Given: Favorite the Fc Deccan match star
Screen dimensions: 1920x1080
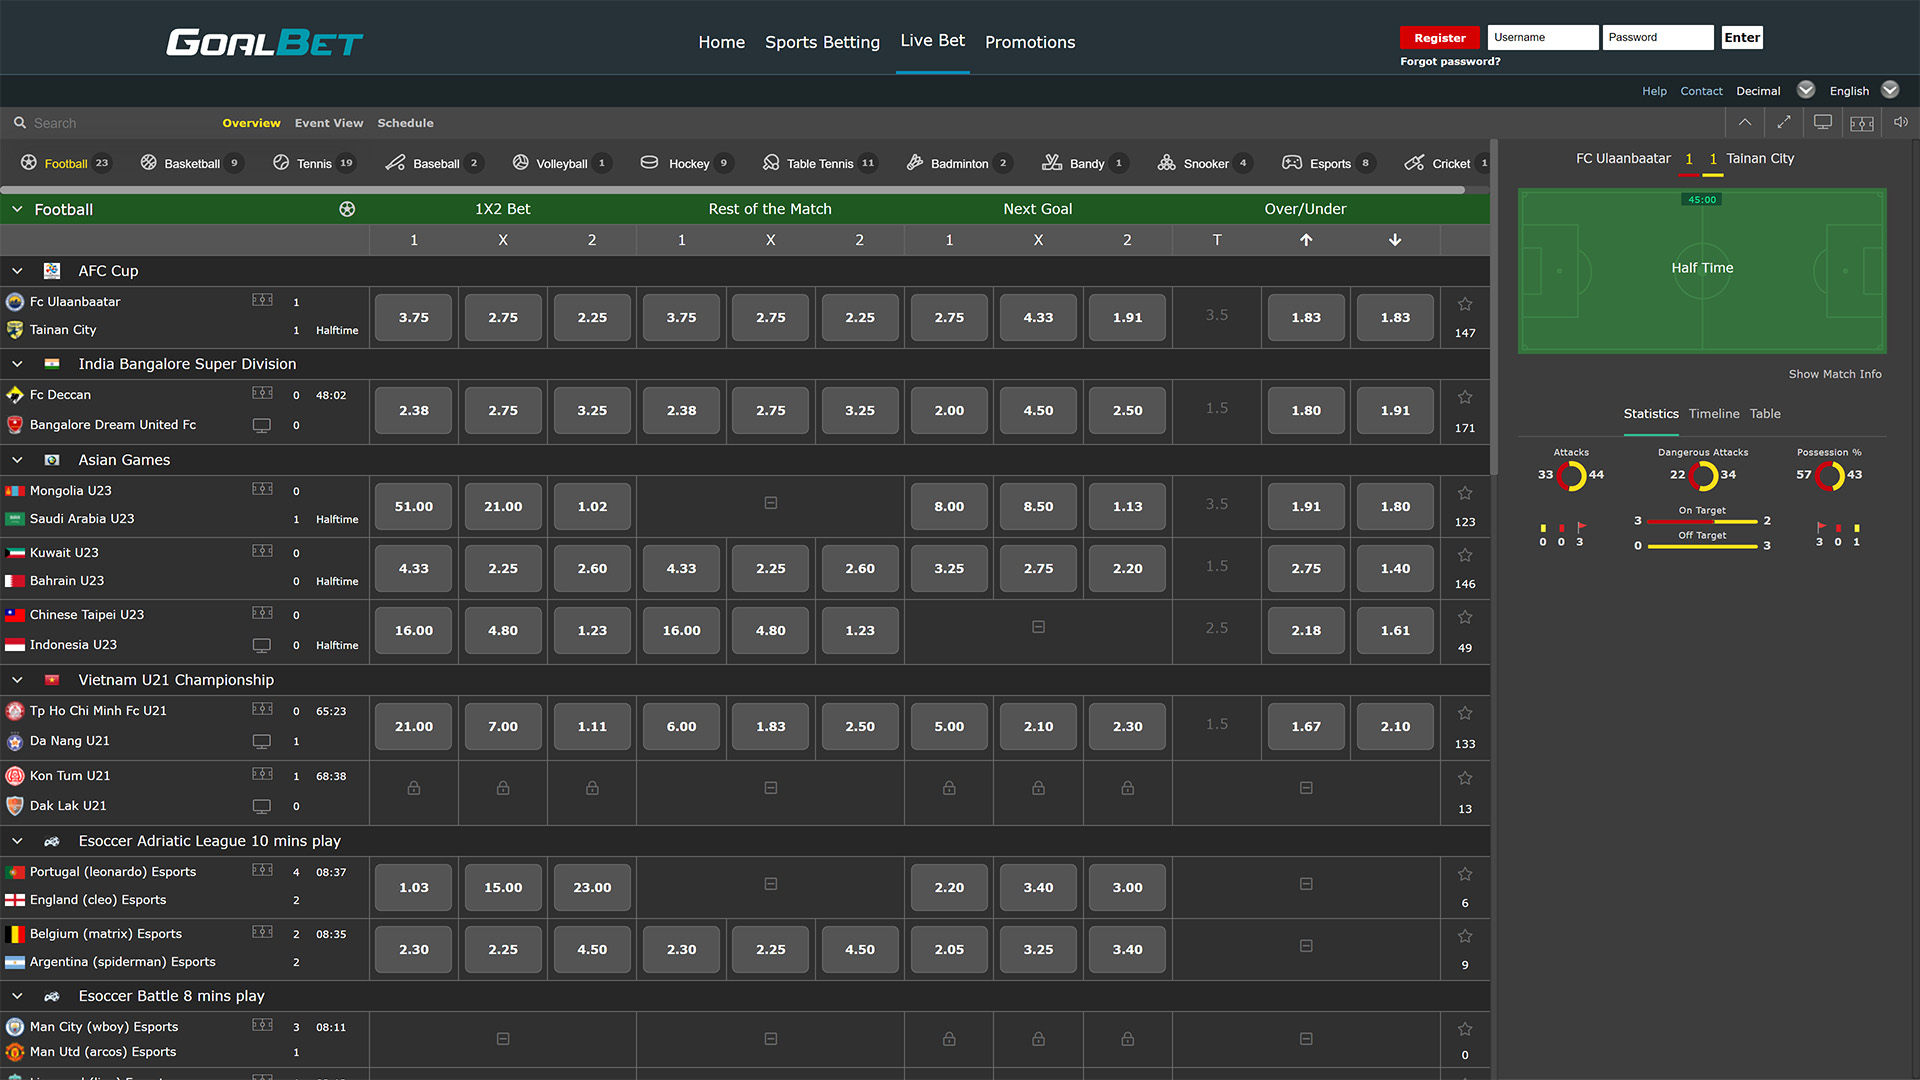Looking at the screenshot, I should [x=1465, y=397].
